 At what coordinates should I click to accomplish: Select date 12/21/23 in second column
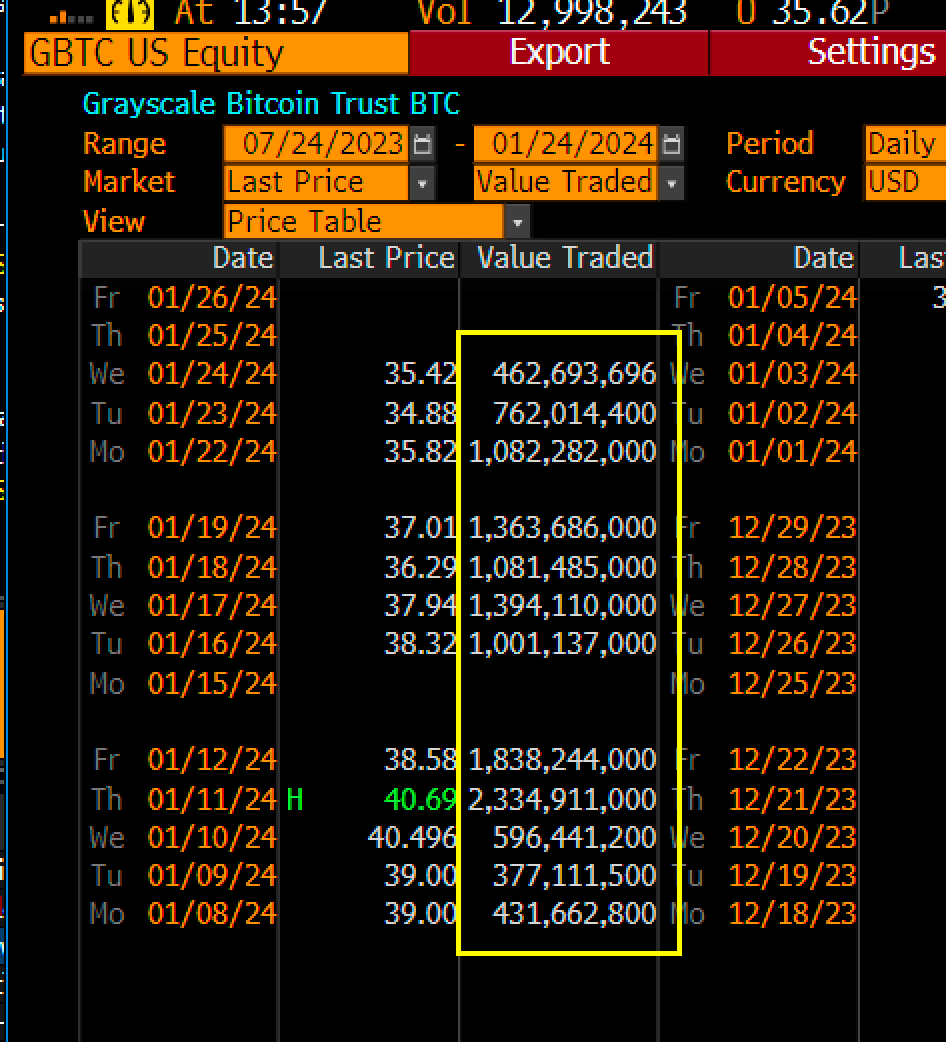click(793, 799)
